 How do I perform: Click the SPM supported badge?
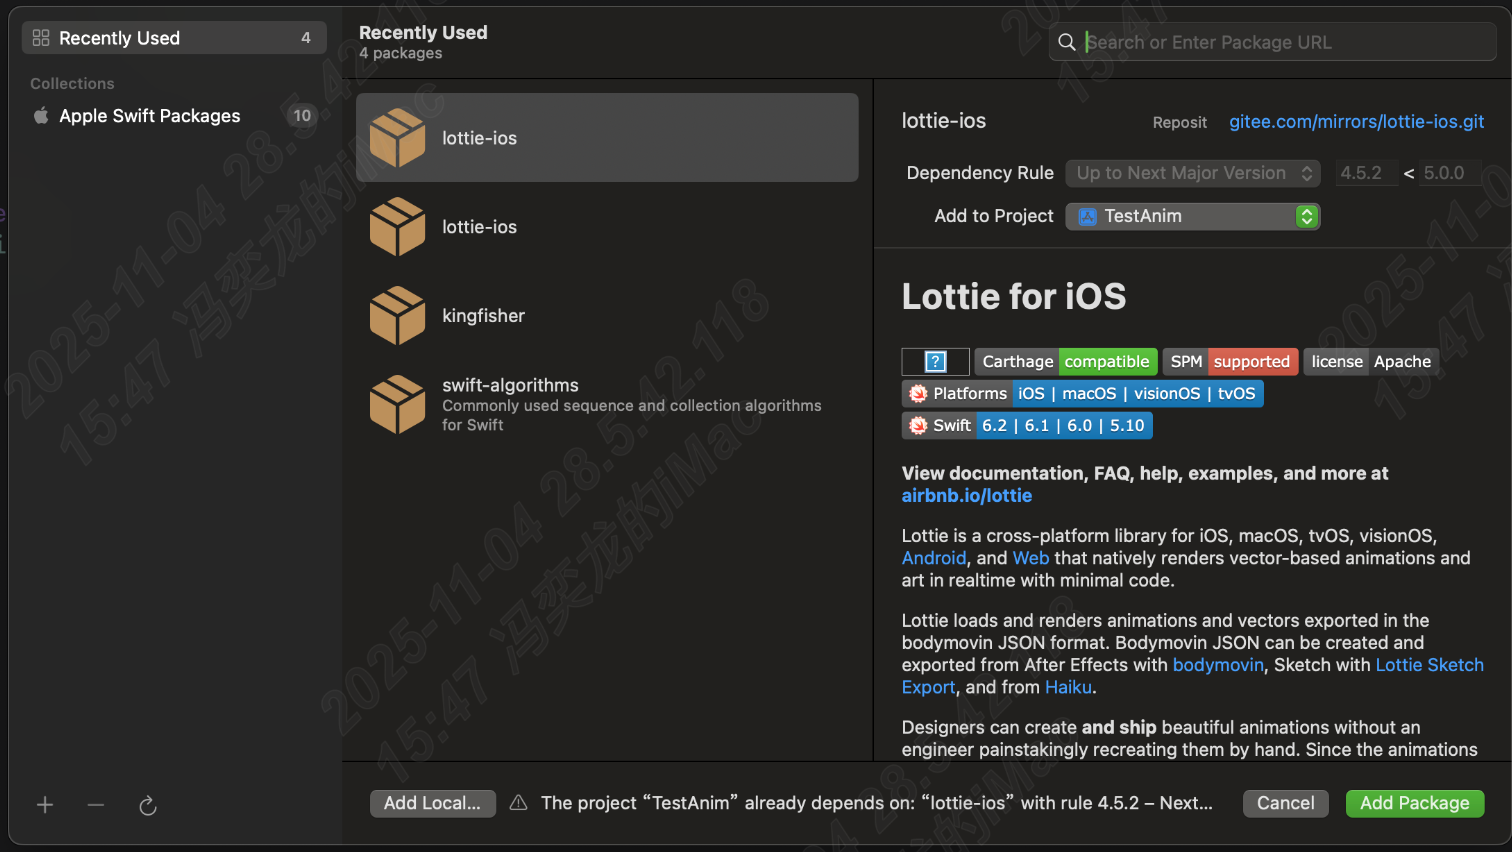point(1231,361)
